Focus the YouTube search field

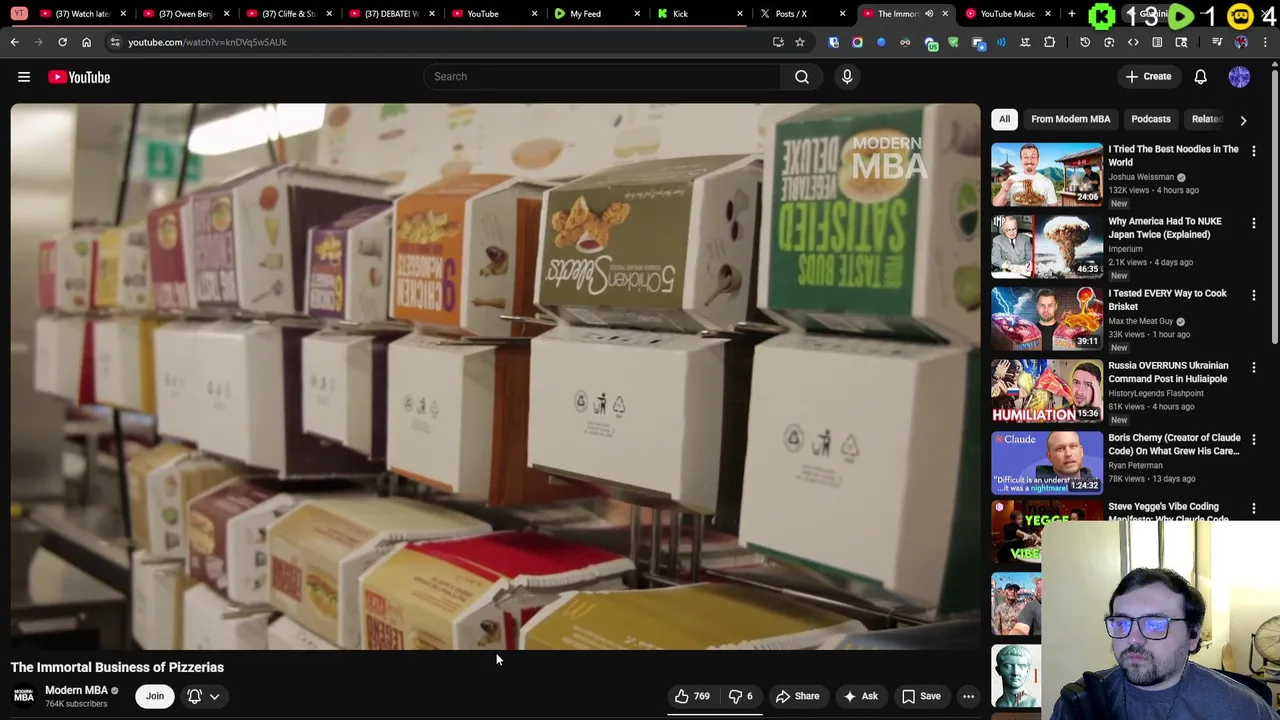(x=602, y=76)
